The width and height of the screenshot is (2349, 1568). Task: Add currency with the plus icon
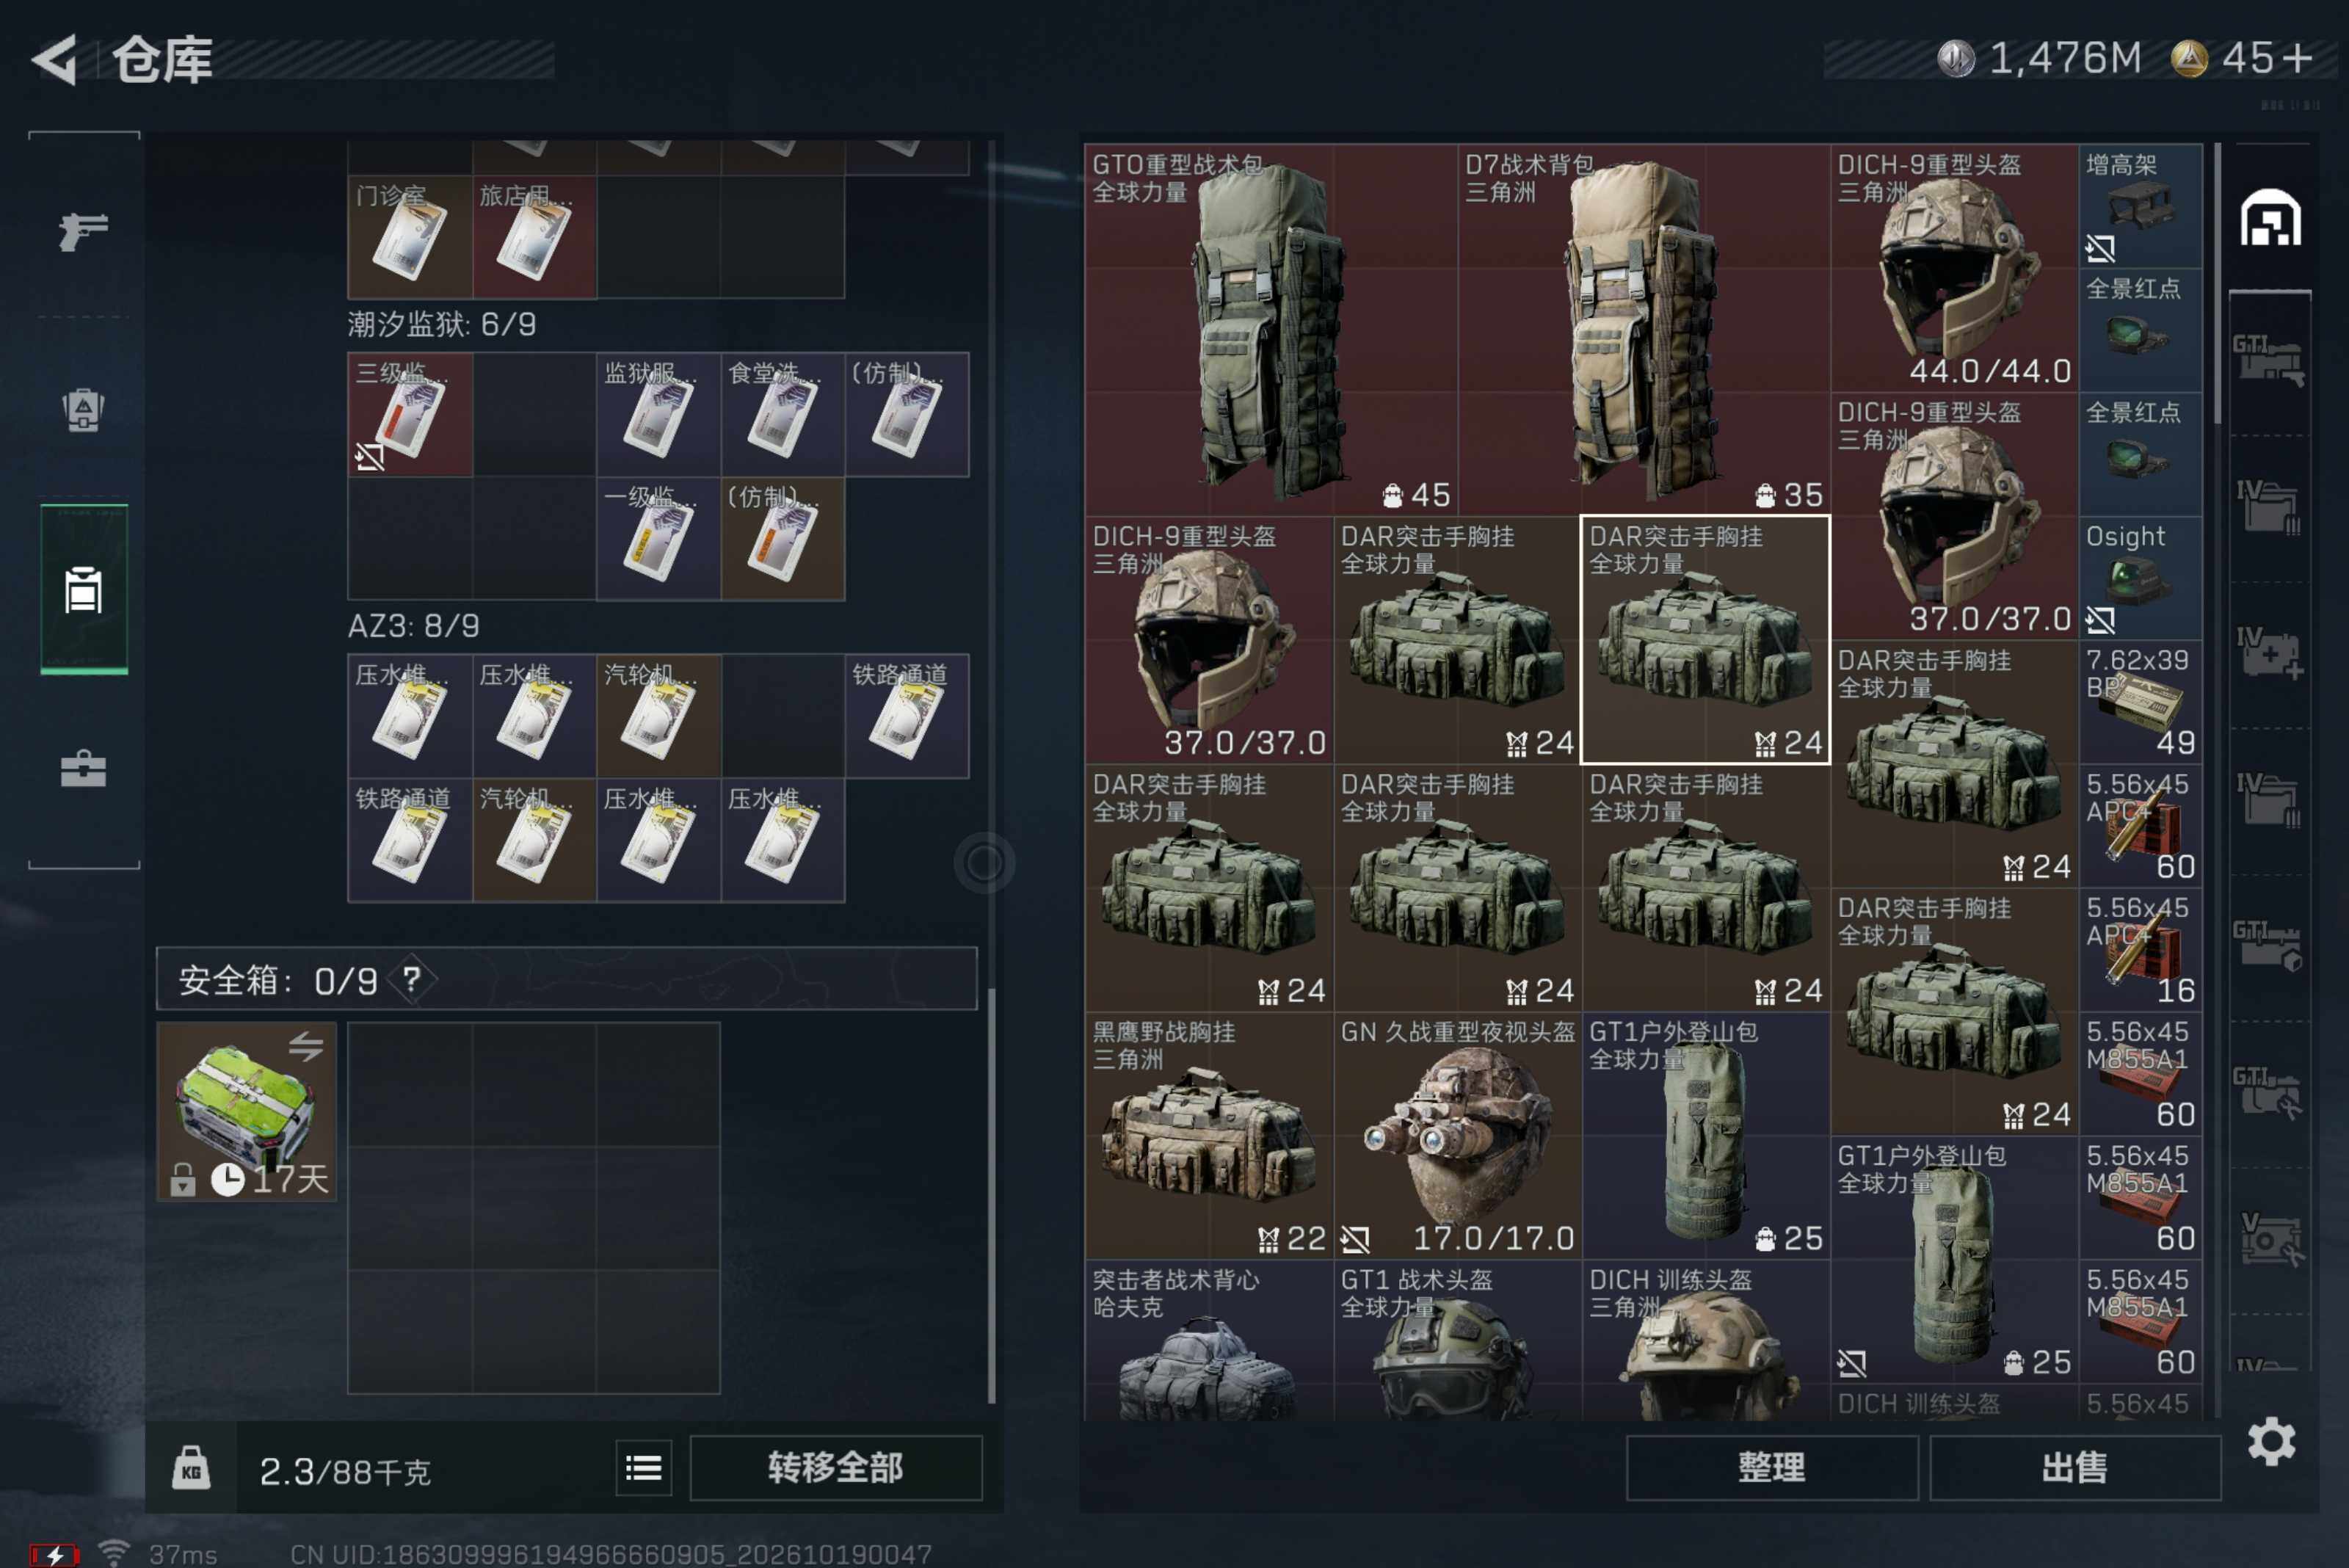click(x=2298, y=58)
